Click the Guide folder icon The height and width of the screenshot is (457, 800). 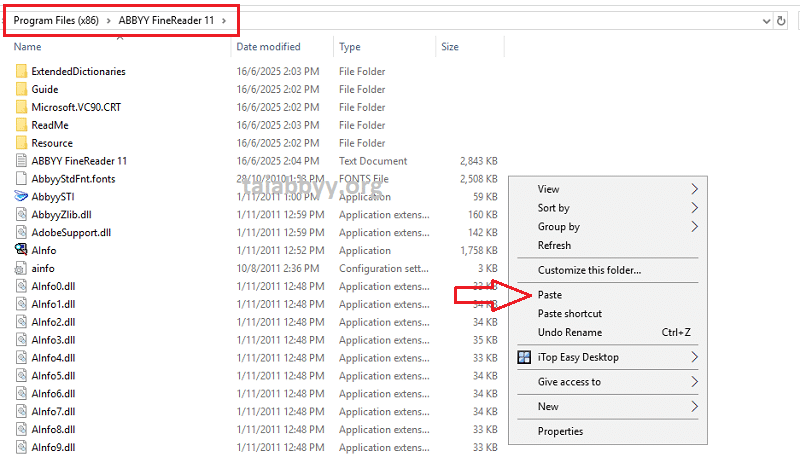pos(21,89)
